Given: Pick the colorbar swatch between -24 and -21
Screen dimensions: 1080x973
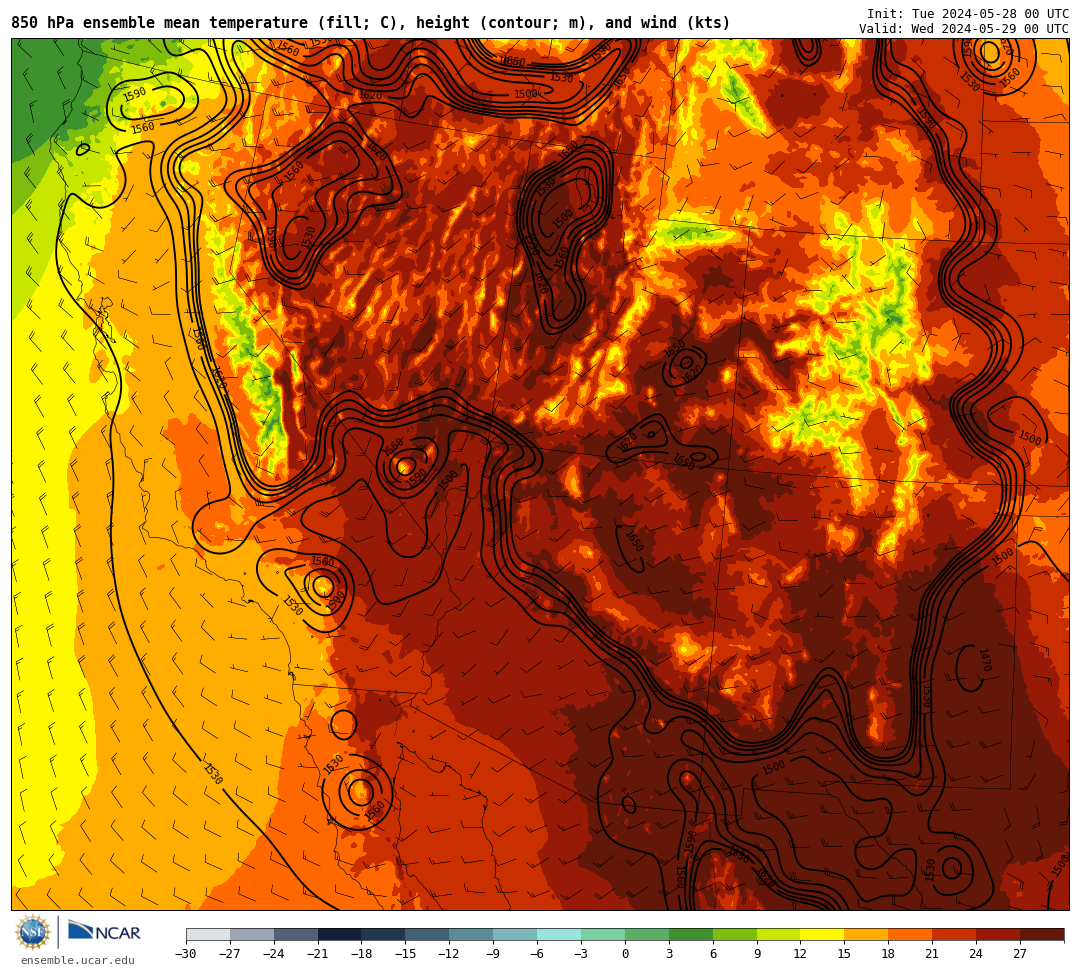Looking at the screenshot, I should (x=296, y=934).
